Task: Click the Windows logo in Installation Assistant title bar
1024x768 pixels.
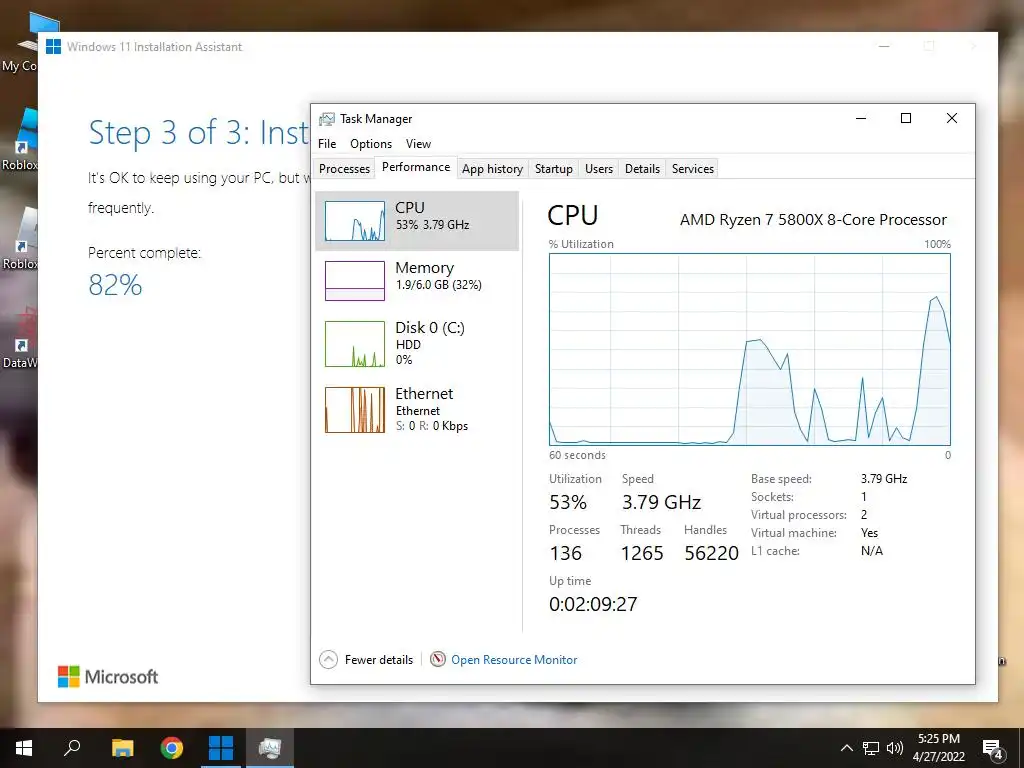Action: pos(54,46)
